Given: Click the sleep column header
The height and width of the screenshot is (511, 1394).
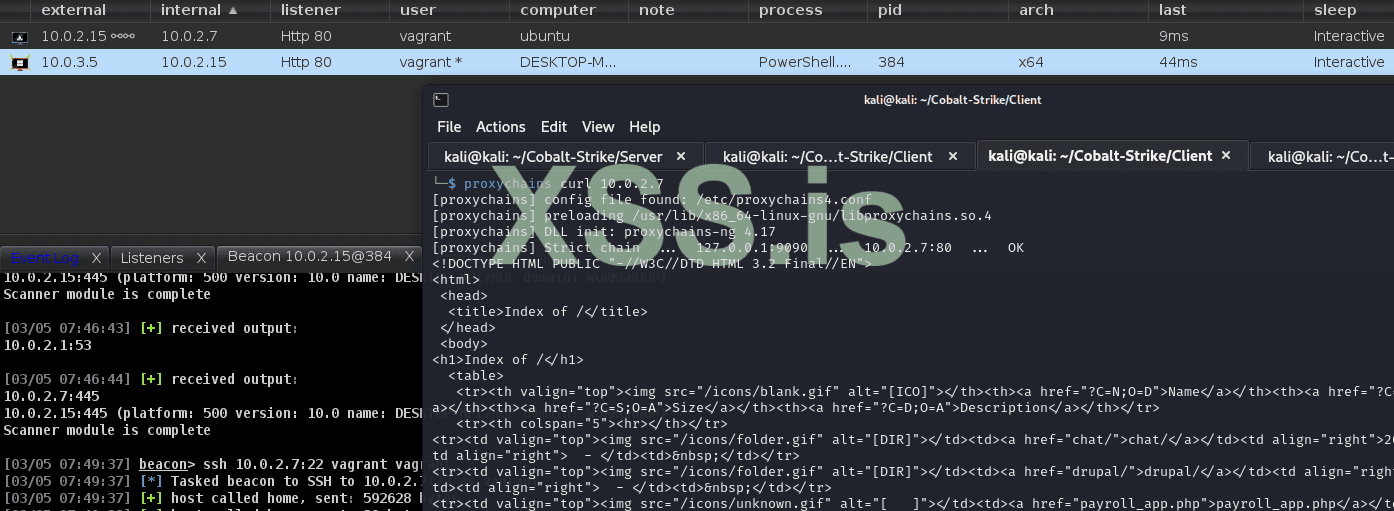Looking at the screenshot, I should click(1335, 10).
